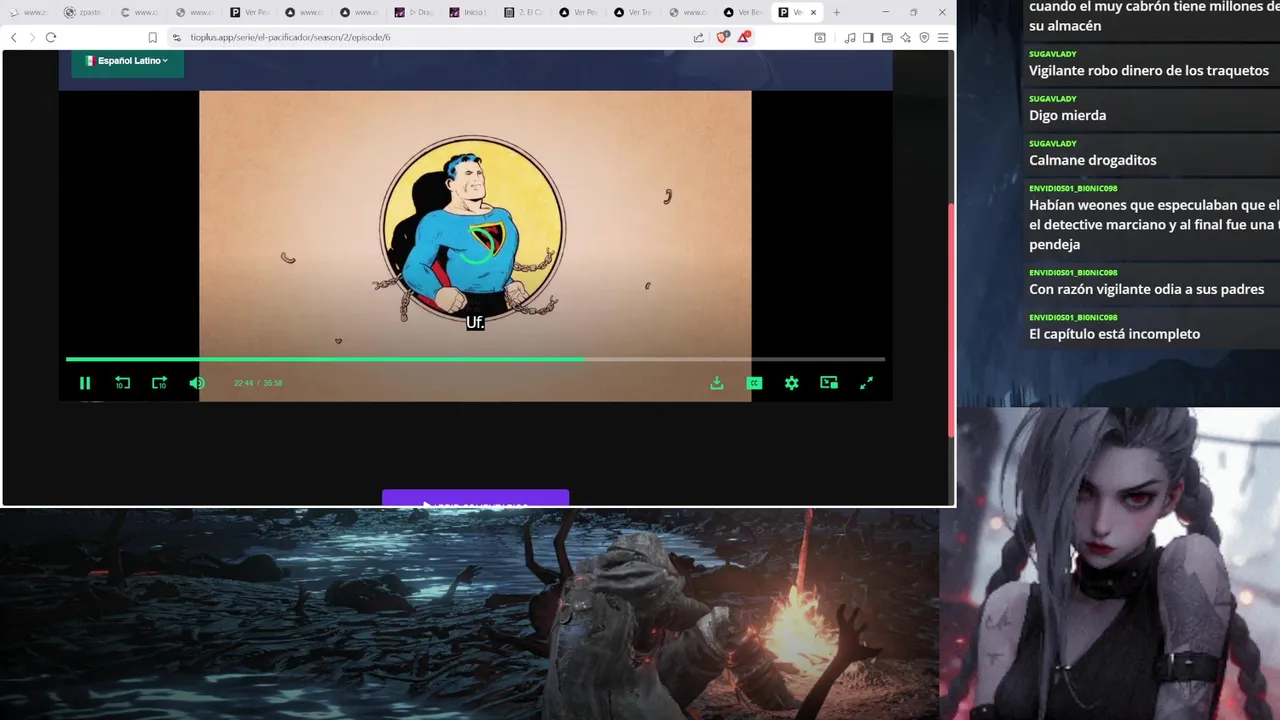This screenshot has width=1280, height=720.
Task: Toggle the browser sidebar panel icon
Action: [x=868, y=37]
